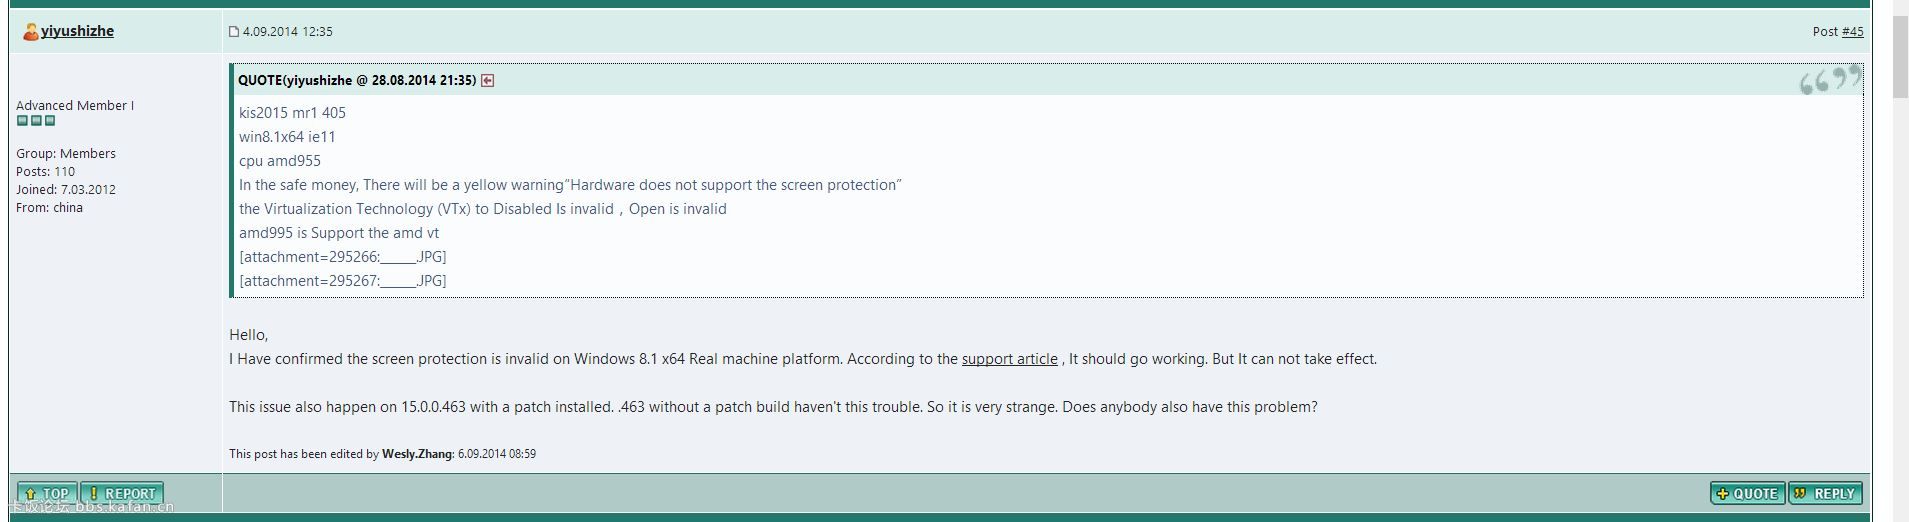1909x522 pixels.
Task: Click the first attachment=295266 placeholder text
Action: 343,257
